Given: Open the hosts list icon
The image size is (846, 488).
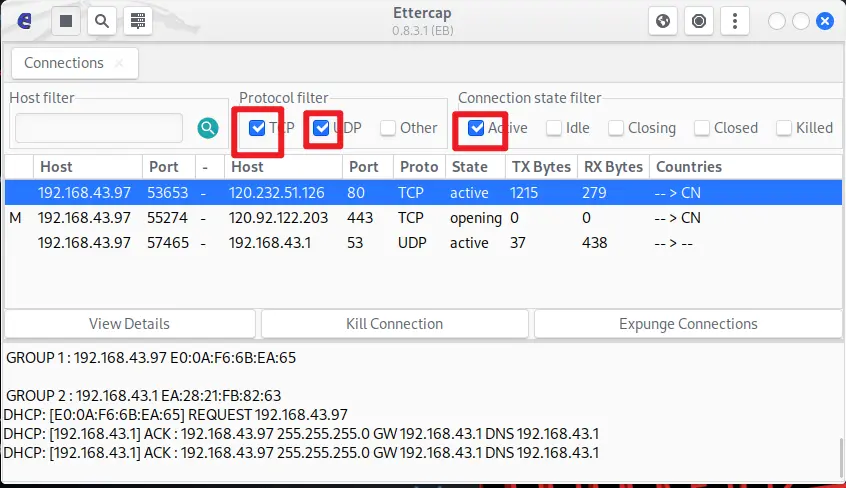Looking at the screenshot, I should coord(137,21).
